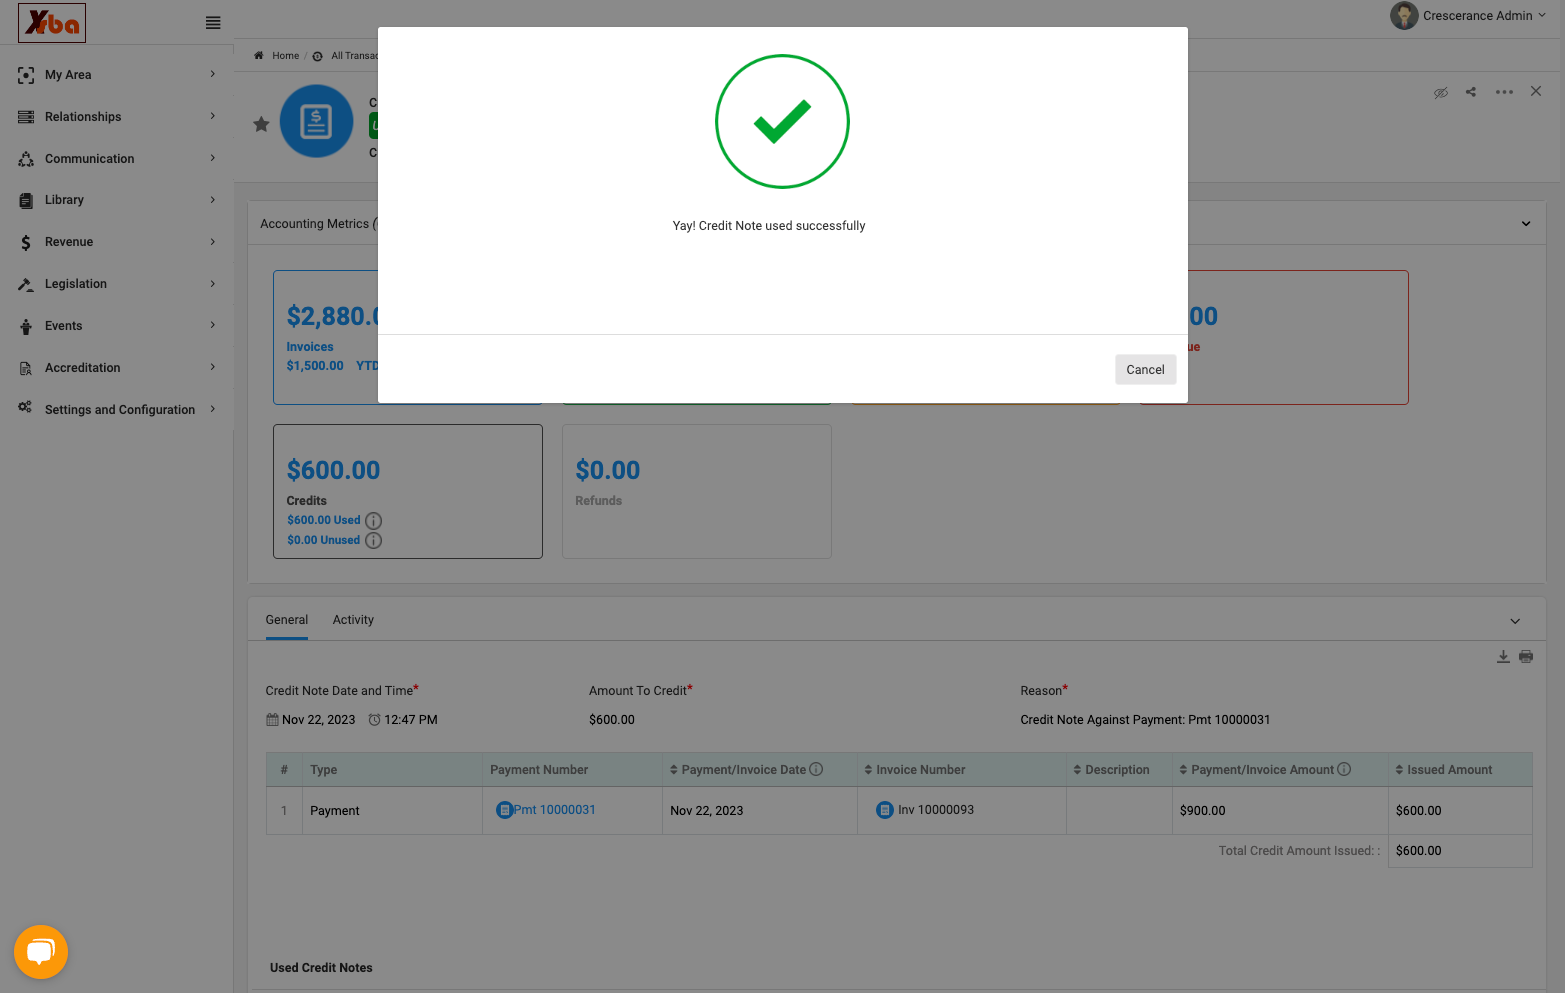Open Settings and Configuration
Viewport: 1565px width, 993px height.
click(117, 410)
